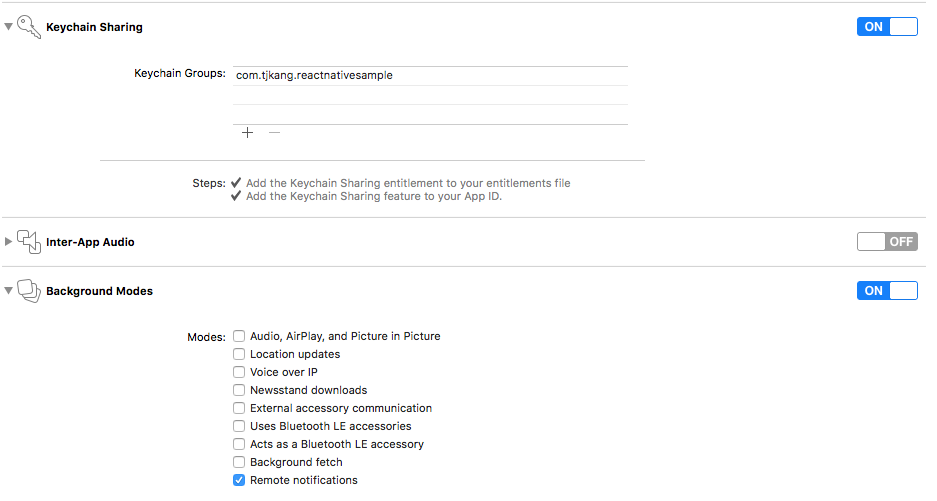Image resolution: width=937 pixels, height=501 pixels.
Task: Remove keychain group with minus button
Action: pos(274,133)
